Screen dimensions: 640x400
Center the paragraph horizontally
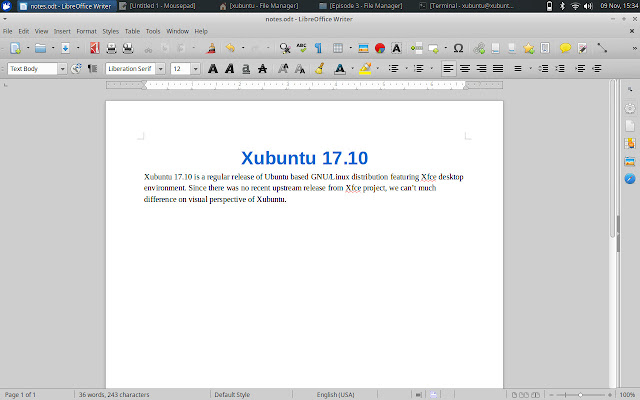[465, 69]
